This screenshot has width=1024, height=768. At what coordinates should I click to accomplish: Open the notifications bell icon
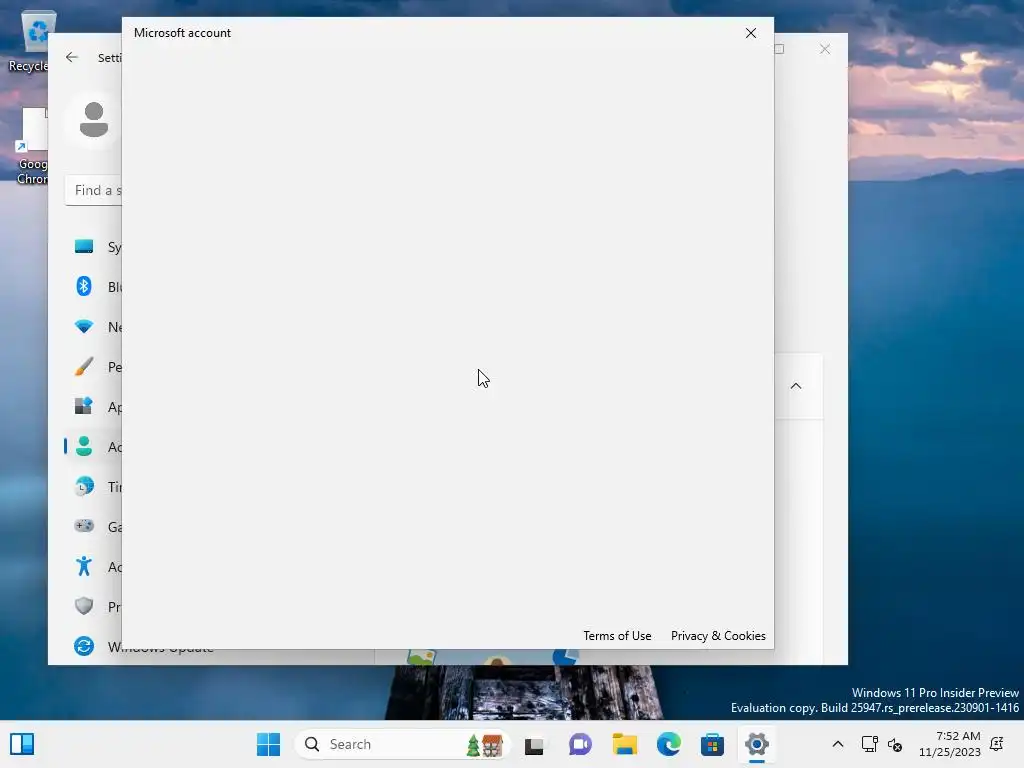pyautogui.click(x=997, y=744)
